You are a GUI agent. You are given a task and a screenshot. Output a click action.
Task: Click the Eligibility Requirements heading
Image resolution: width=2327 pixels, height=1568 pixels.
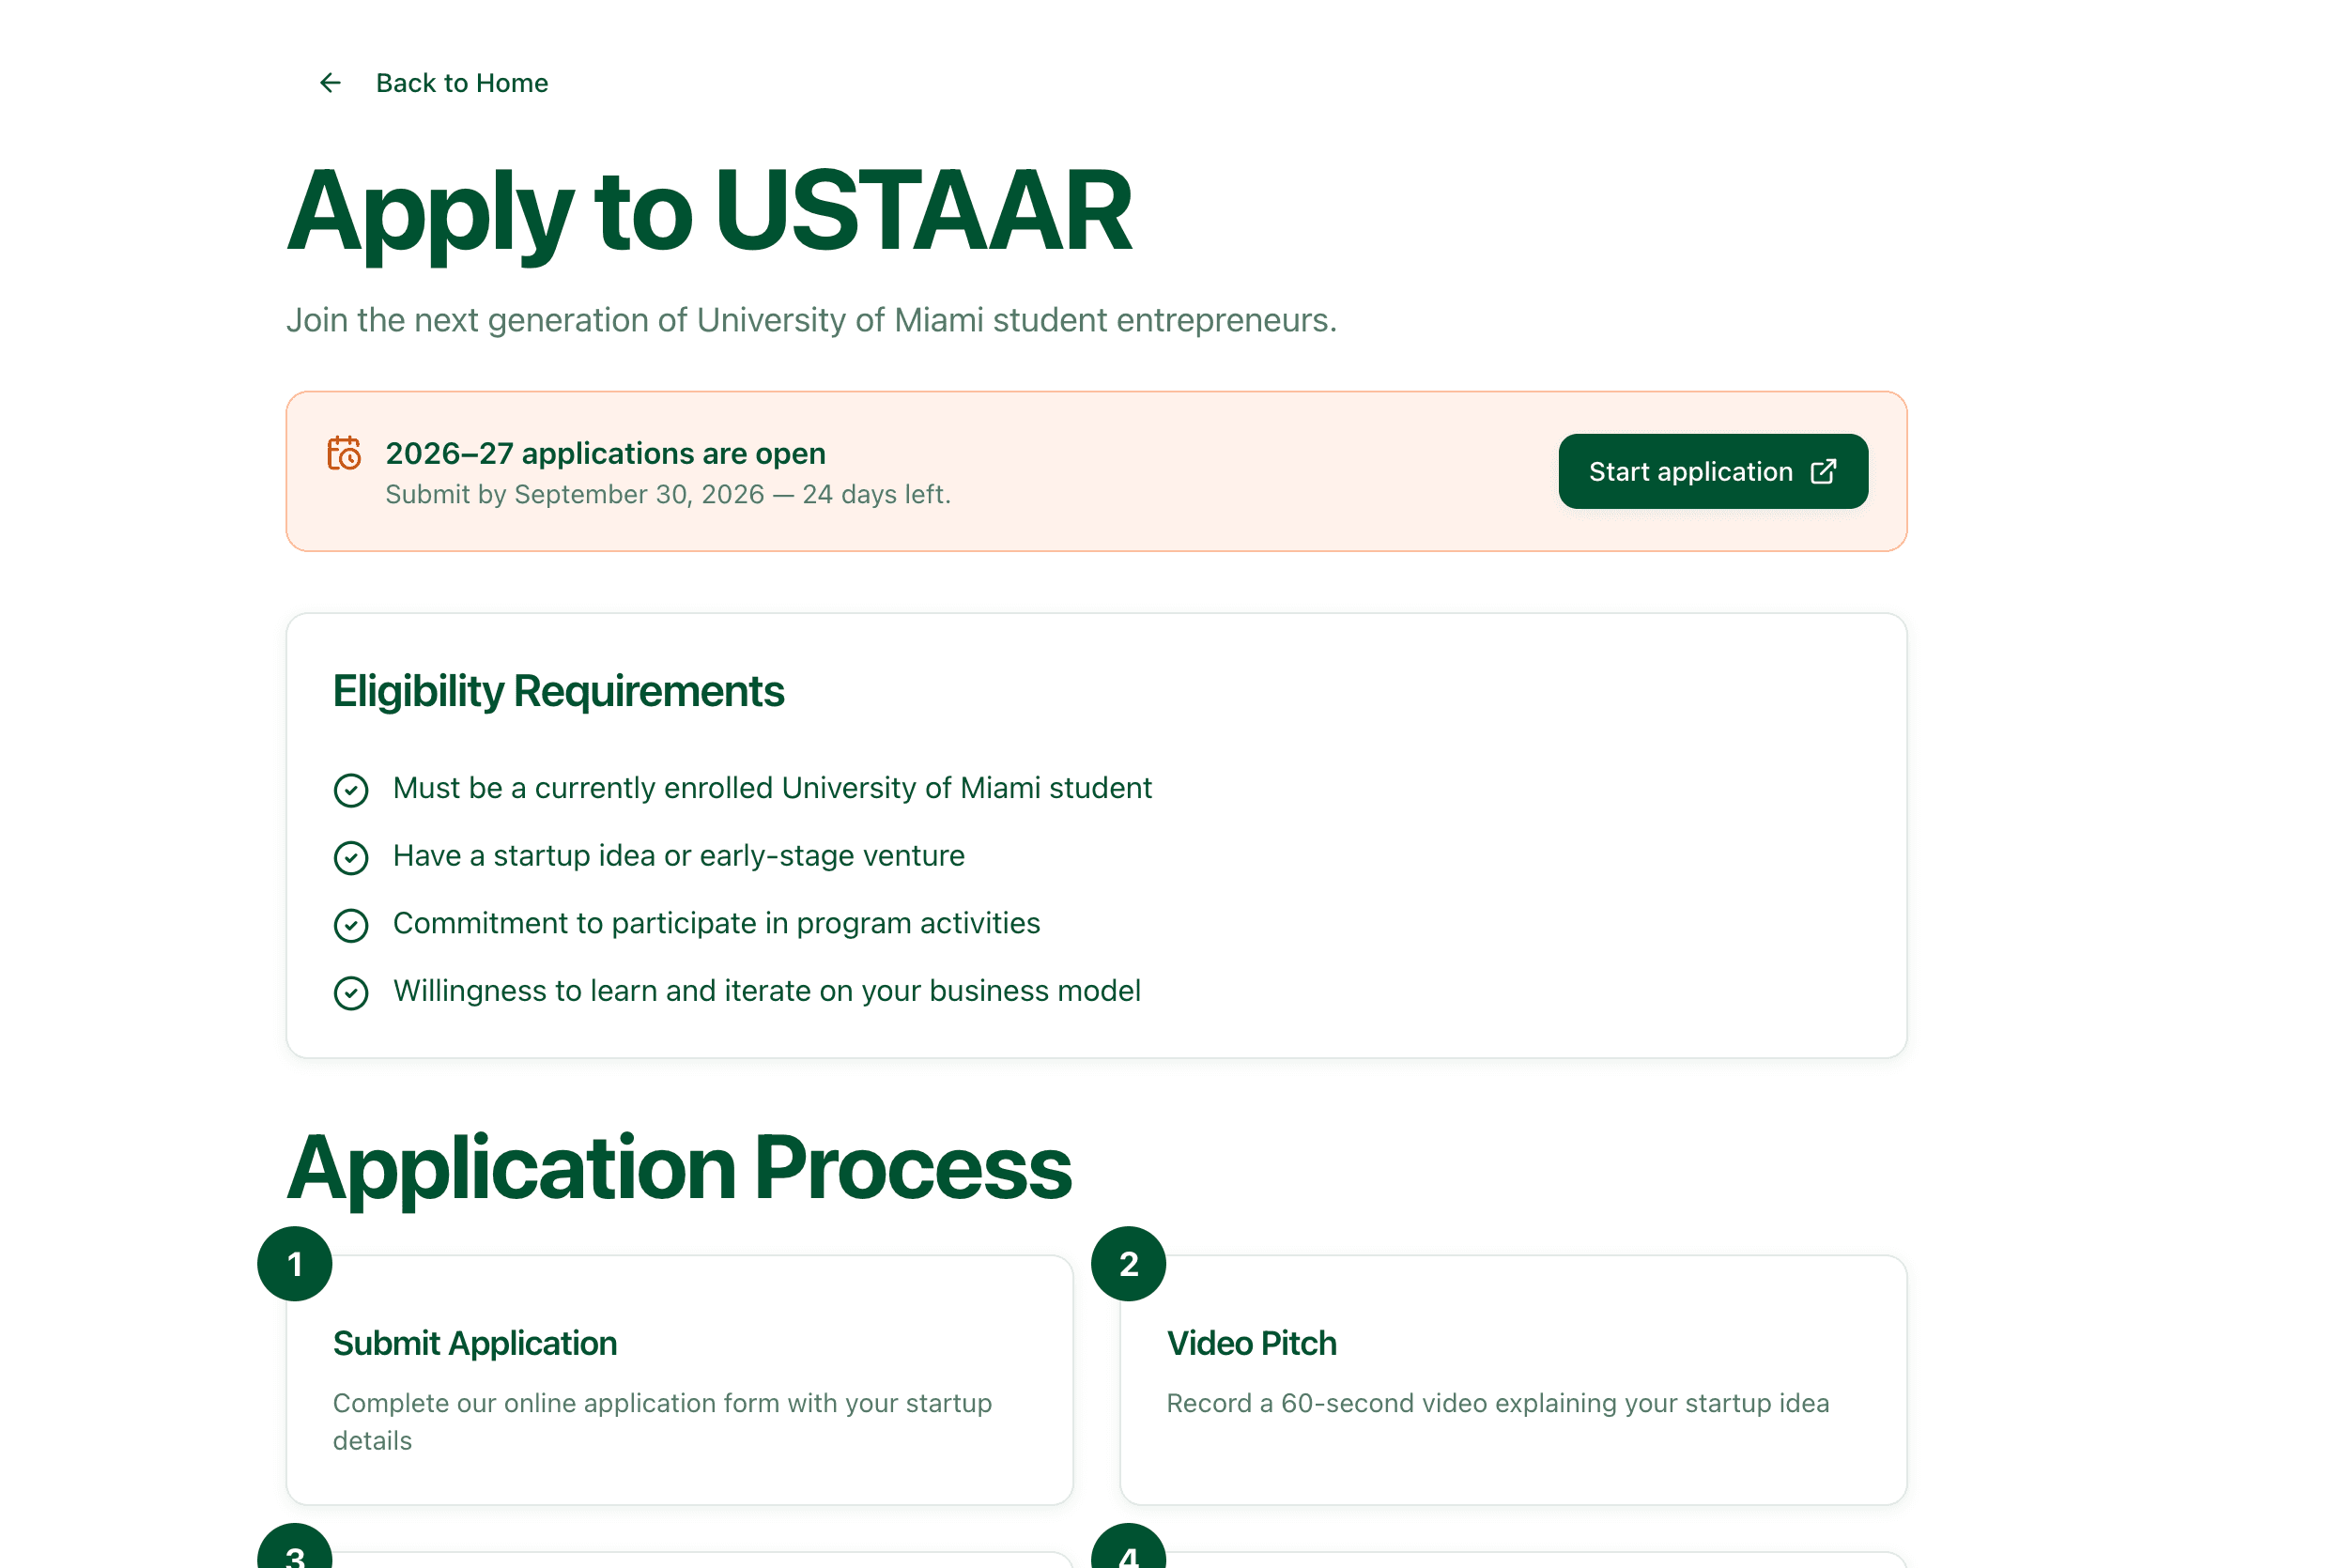click(558, 691)
